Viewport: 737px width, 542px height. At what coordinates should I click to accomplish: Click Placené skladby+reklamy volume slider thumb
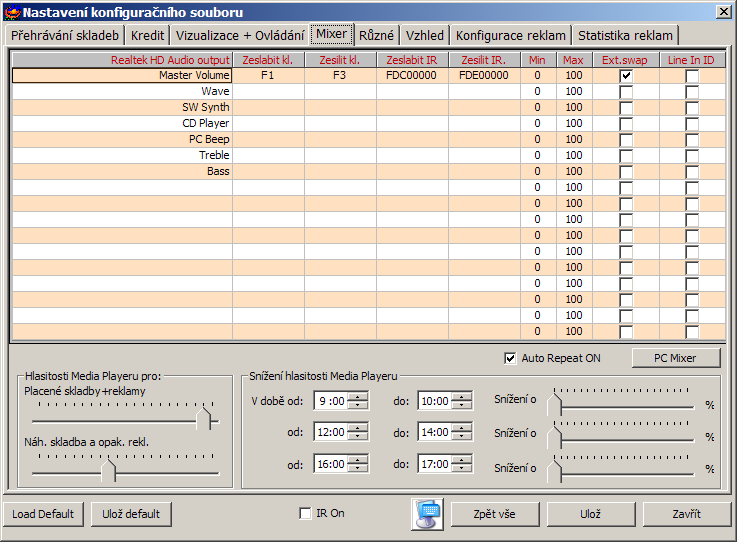click(x=204, y=419)
